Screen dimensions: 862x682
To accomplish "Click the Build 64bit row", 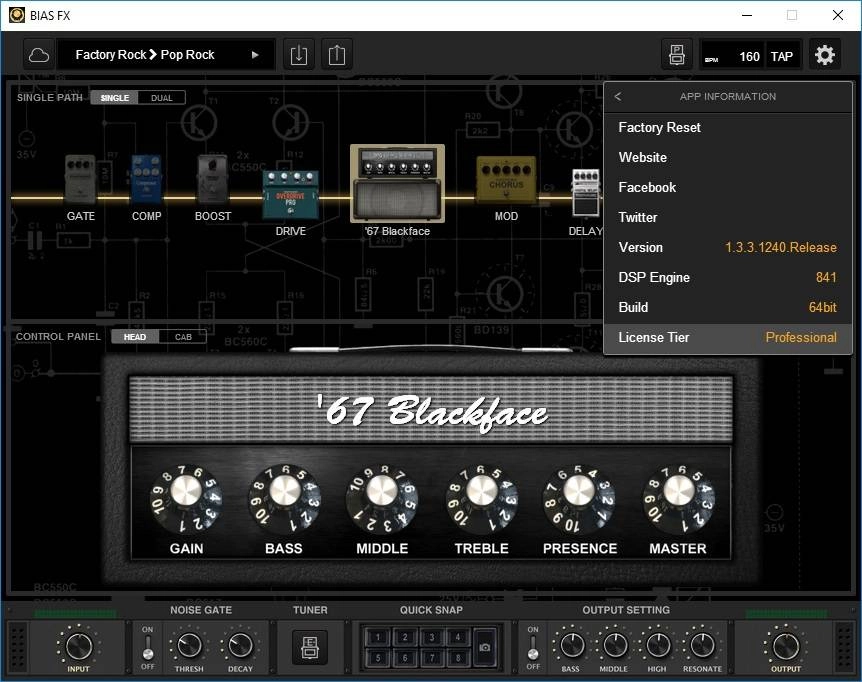I will pyautogui.click(x=728, y=308).
